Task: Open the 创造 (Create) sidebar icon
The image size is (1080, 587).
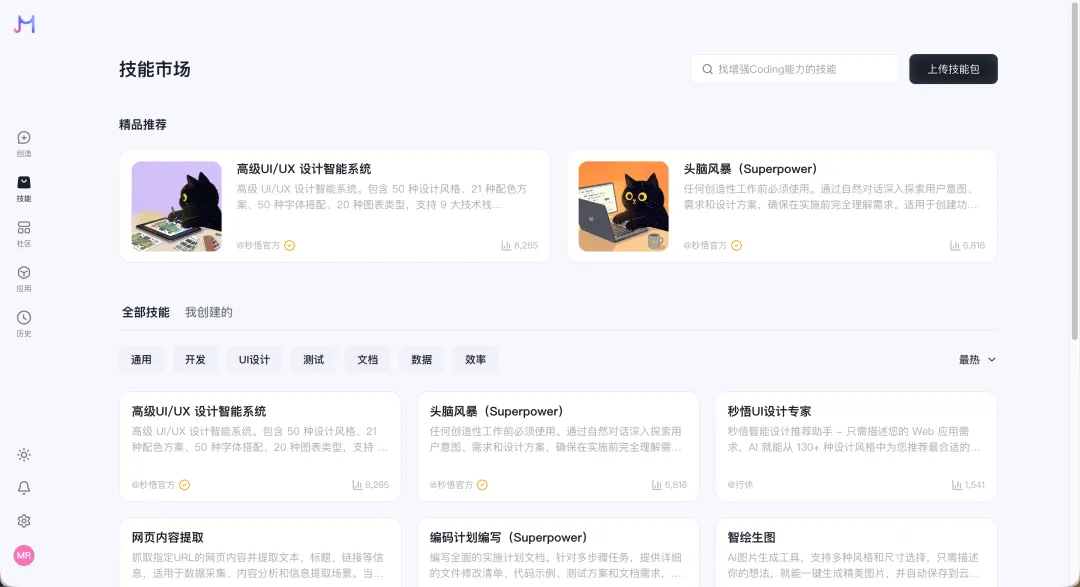Action: point(24,143)
